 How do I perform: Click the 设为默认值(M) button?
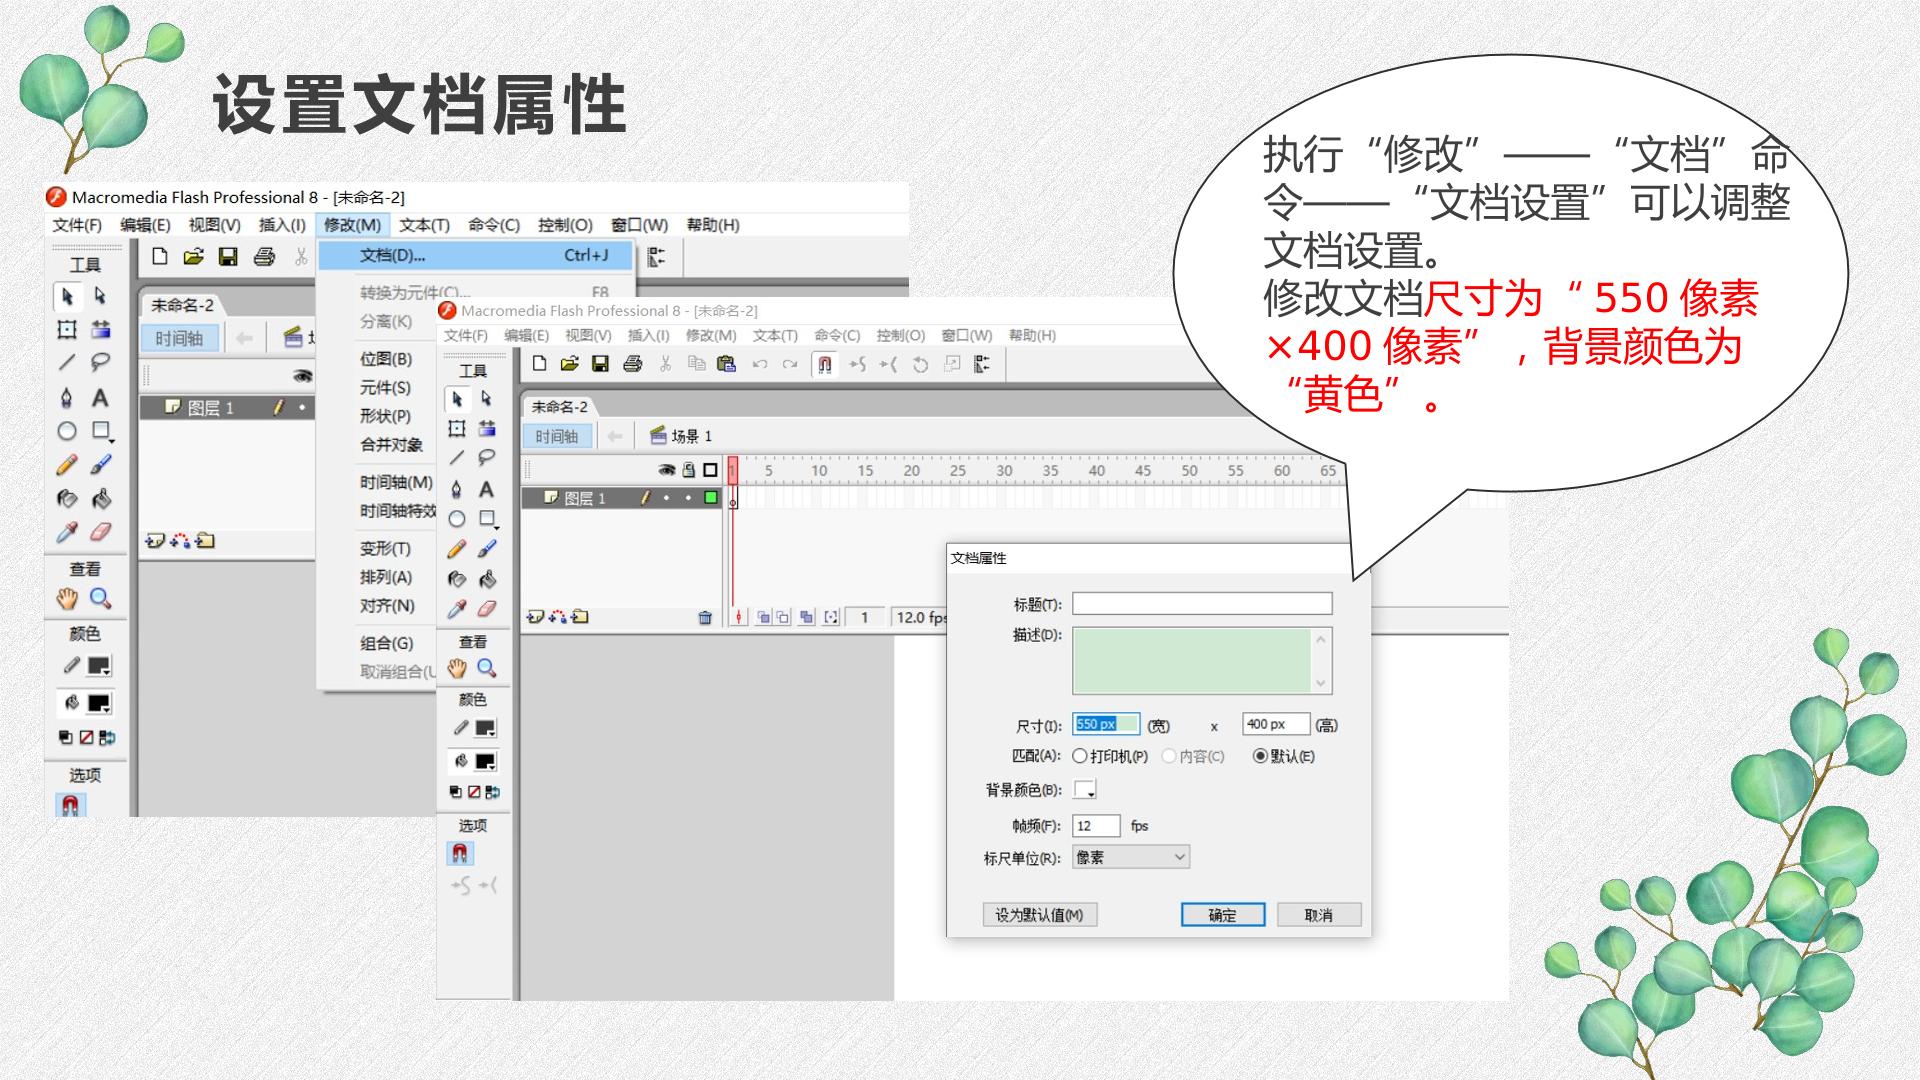coord(1040,915)
